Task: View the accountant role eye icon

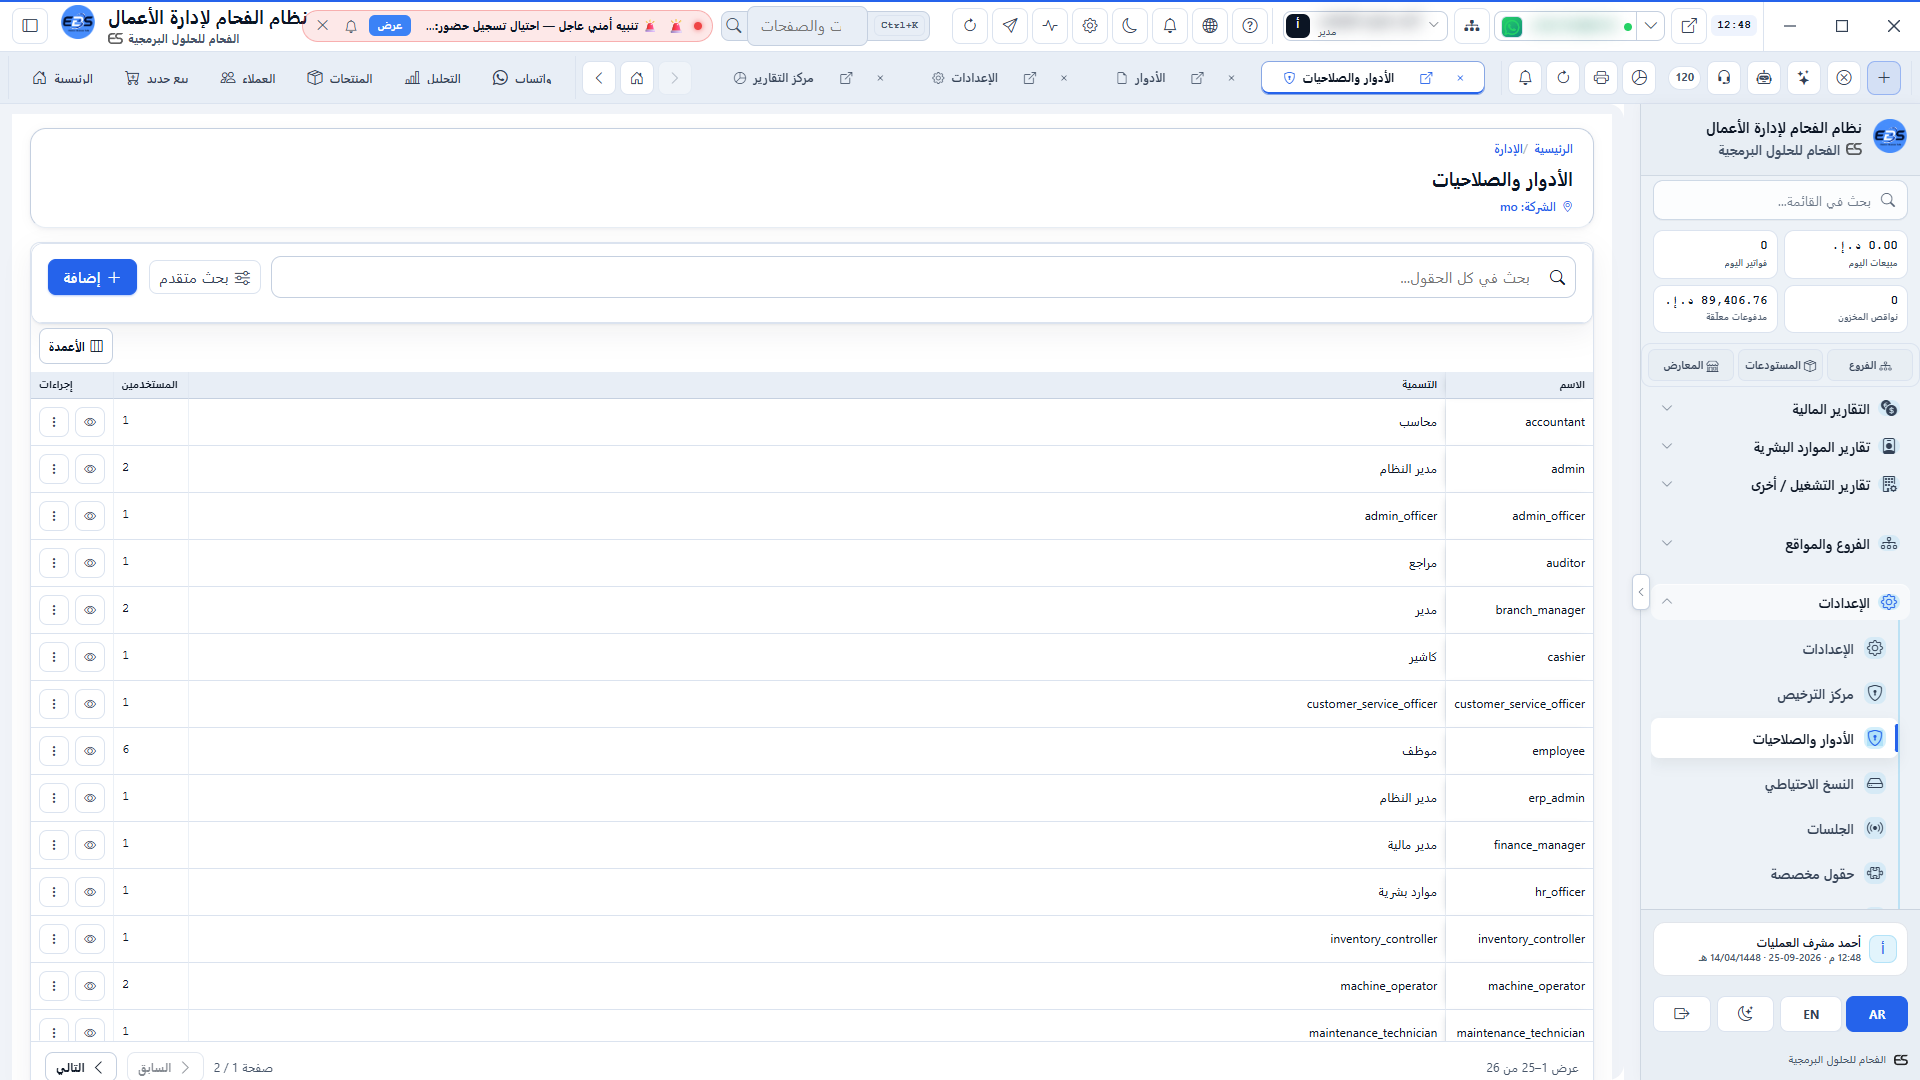Action: tap(90, 422)
